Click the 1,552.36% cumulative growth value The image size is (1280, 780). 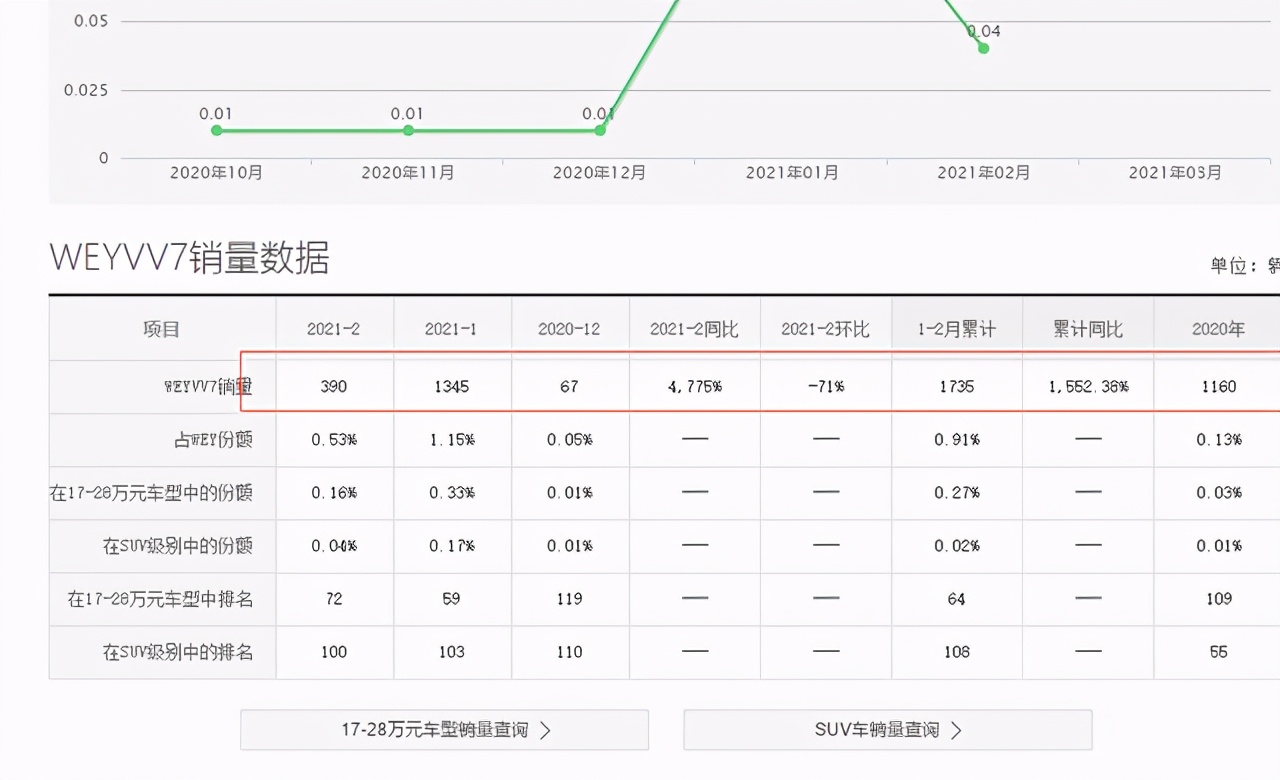[x=1088, y=386]
